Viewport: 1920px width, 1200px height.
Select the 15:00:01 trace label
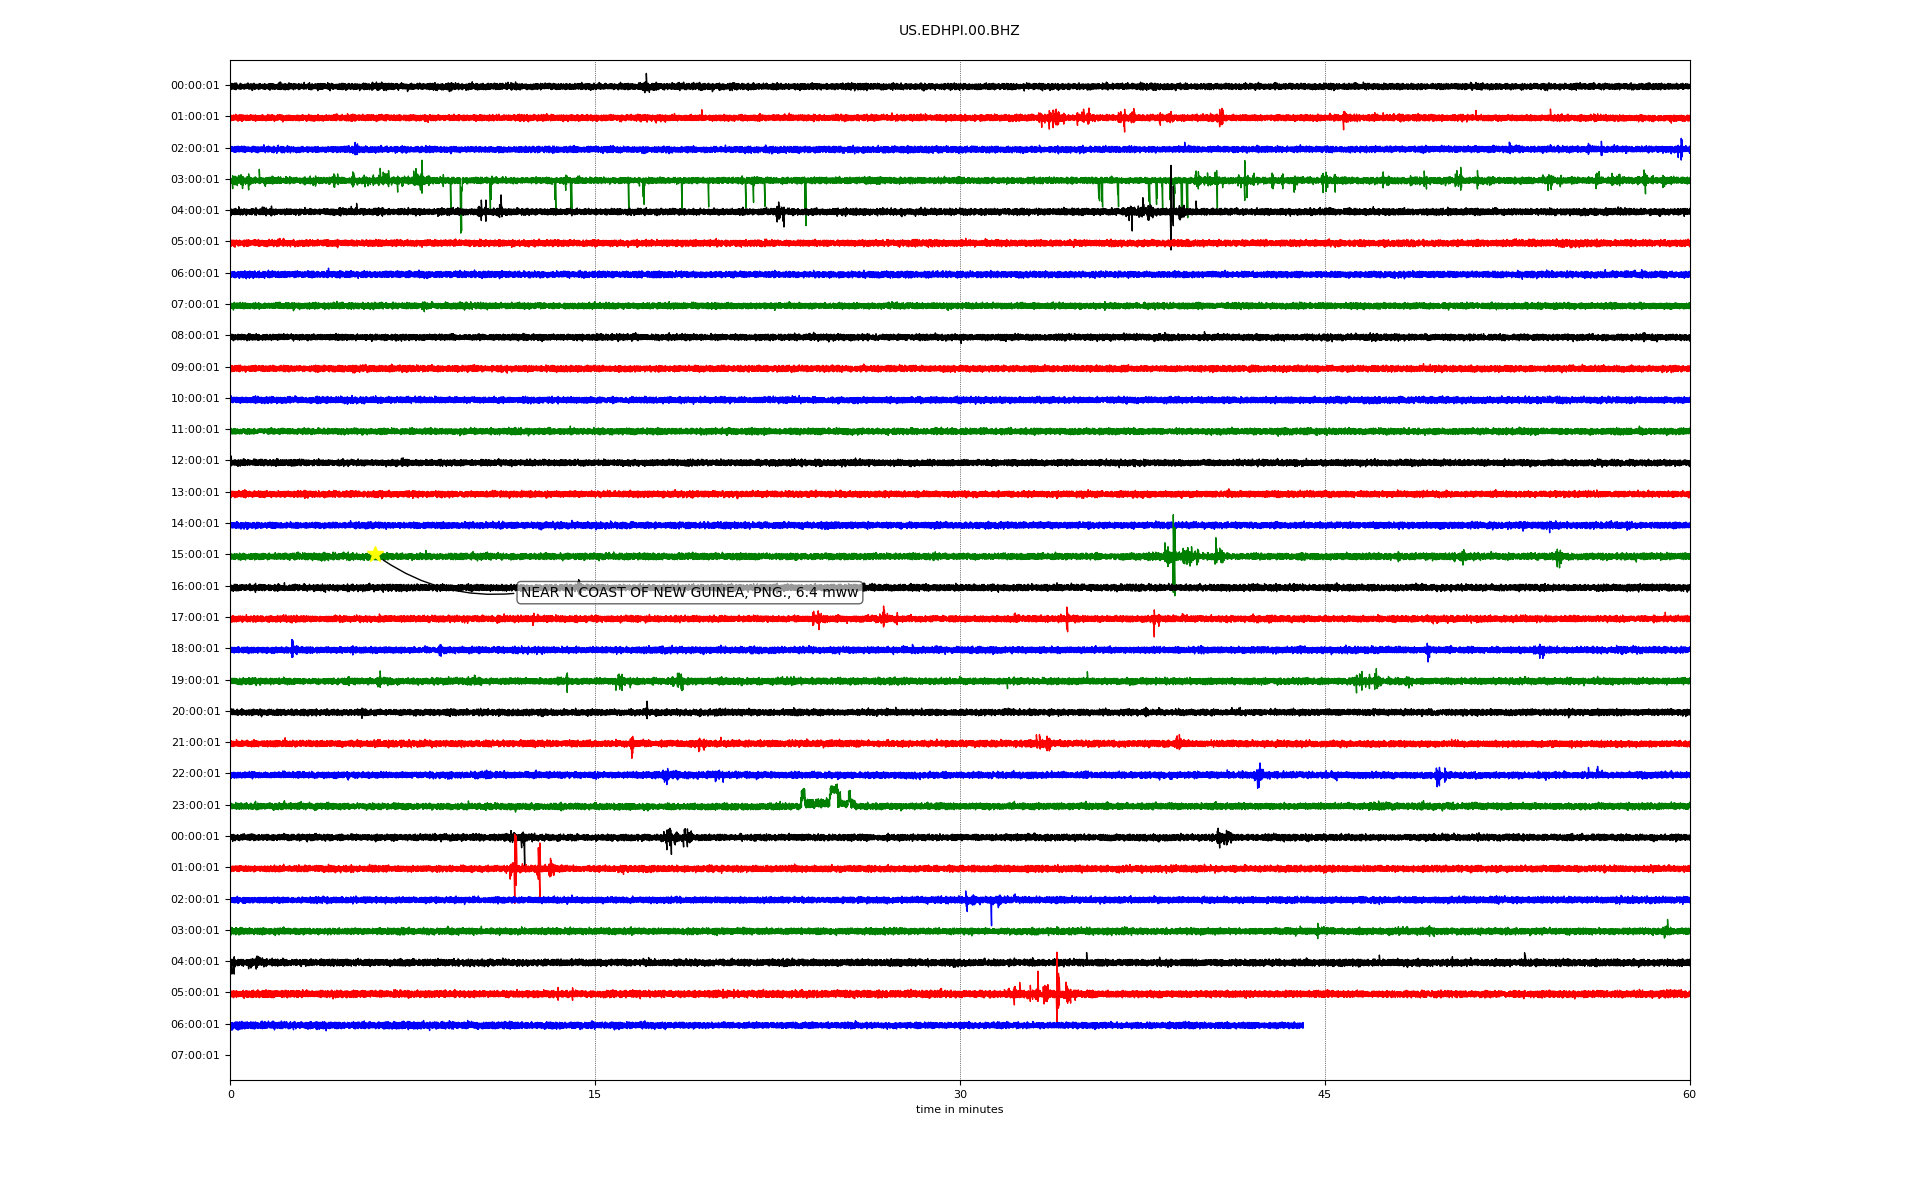pyautogui.click(x=195, y=555)
